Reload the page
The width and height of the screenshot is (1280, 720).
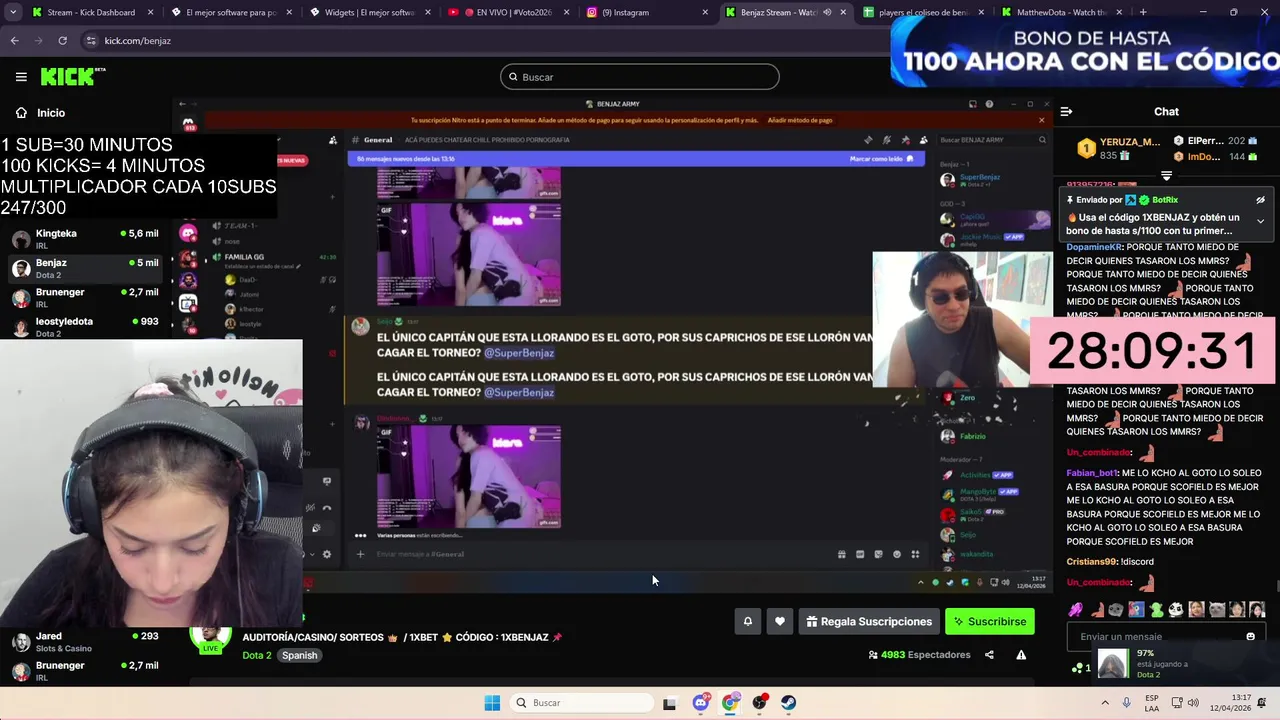pos(62,41)
